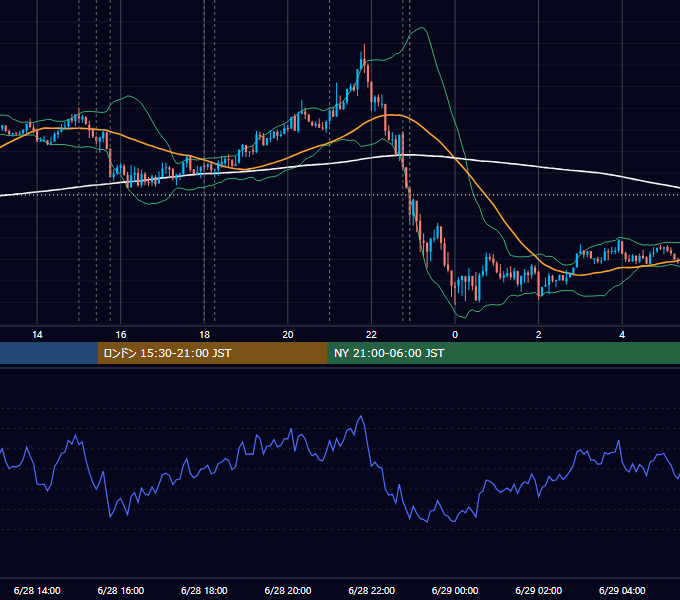This screenshot has width=680, height=600.
Task: Click the 4 hour label on the price chart axis
Action: pos(622,335)
